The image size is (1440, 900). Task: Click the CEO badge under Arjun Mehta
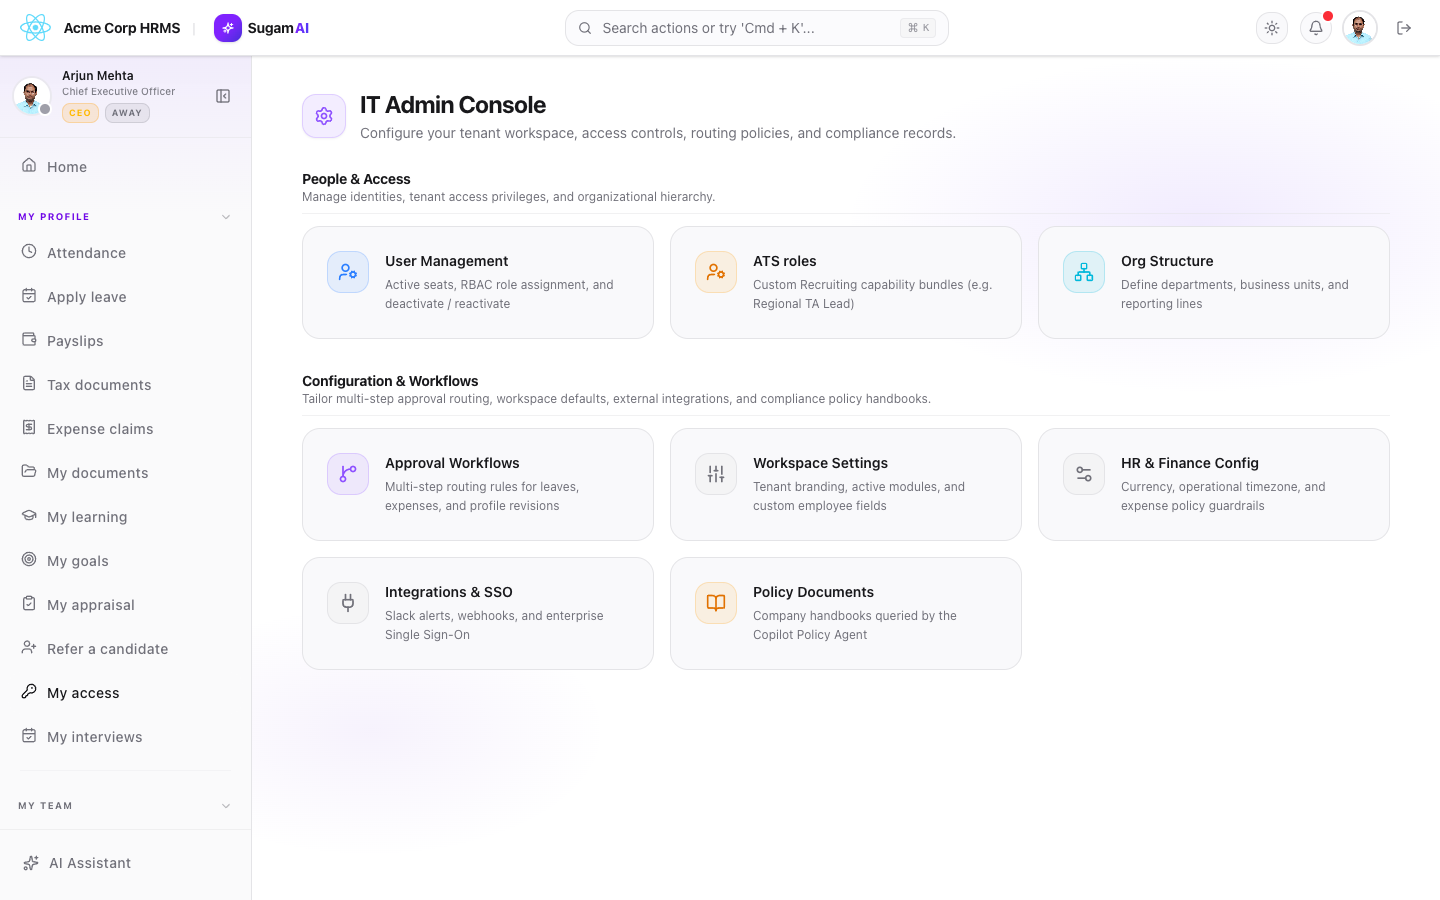click(x=80, y=113)
